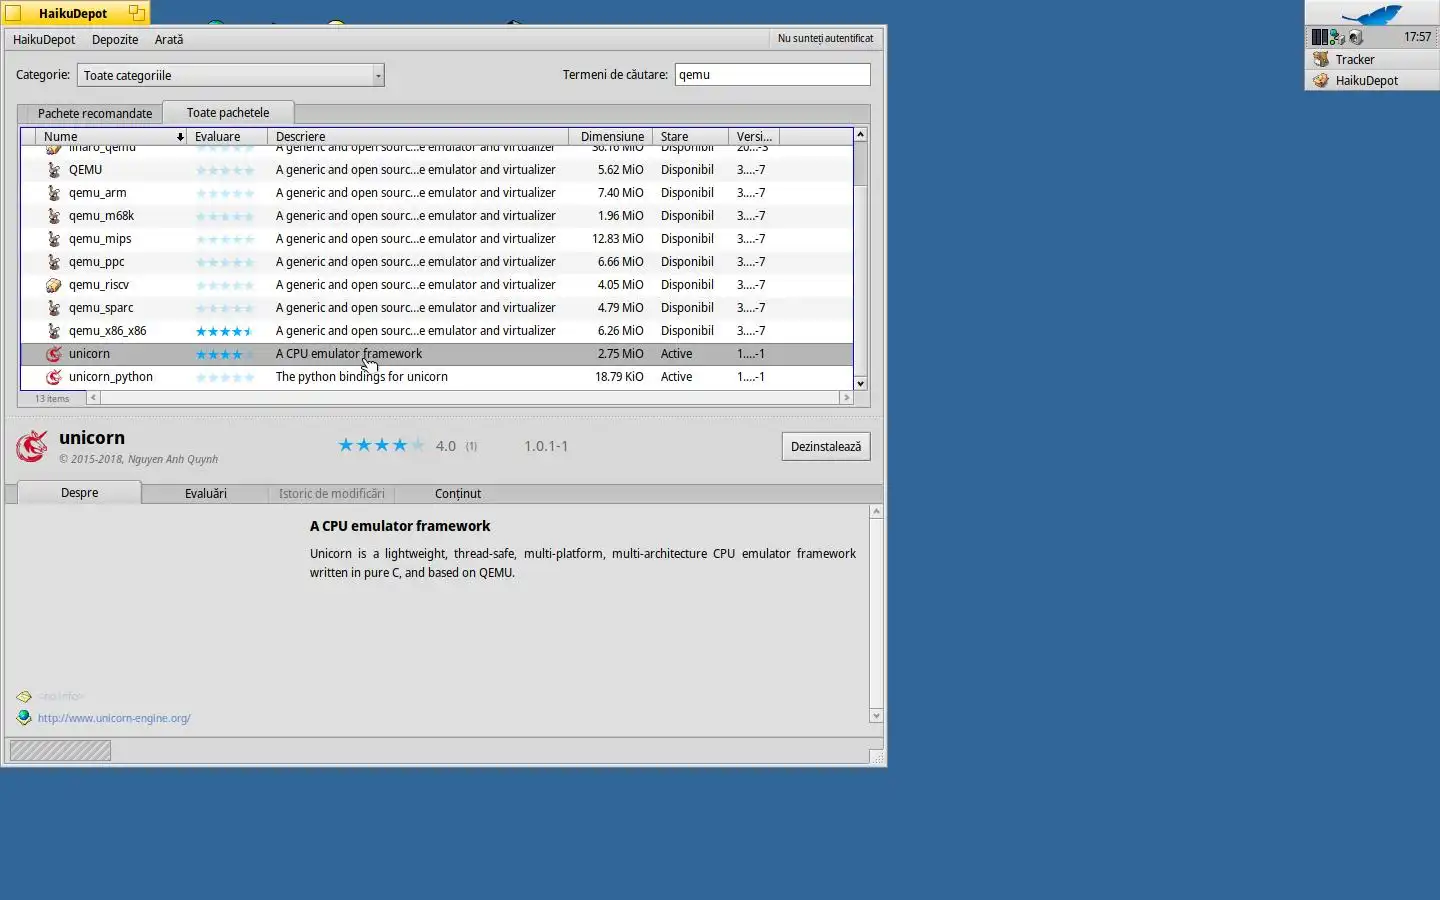The image size is (1440, 900).
Task: Sort packages by the Evaluare column
Action: pyautogui.click(x=226, y=136)
